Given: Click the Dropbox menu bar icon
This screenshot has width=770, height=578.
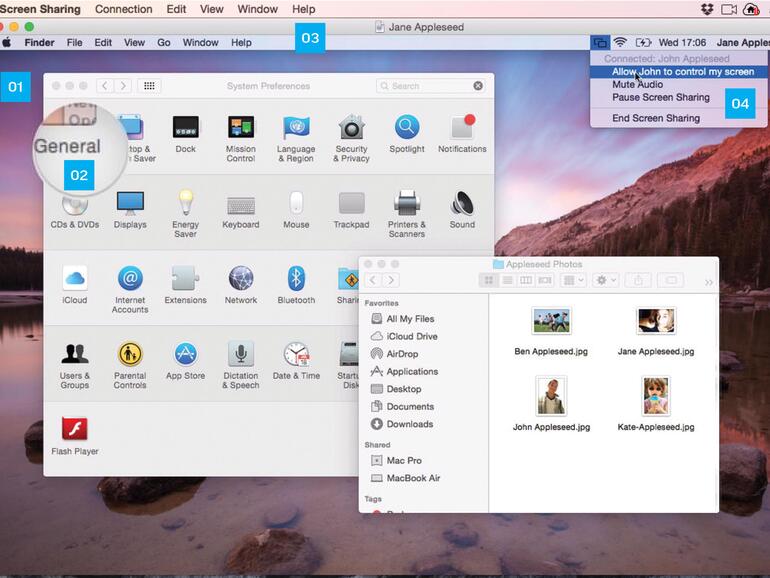Looking at the screenshot, I should 707,9.
